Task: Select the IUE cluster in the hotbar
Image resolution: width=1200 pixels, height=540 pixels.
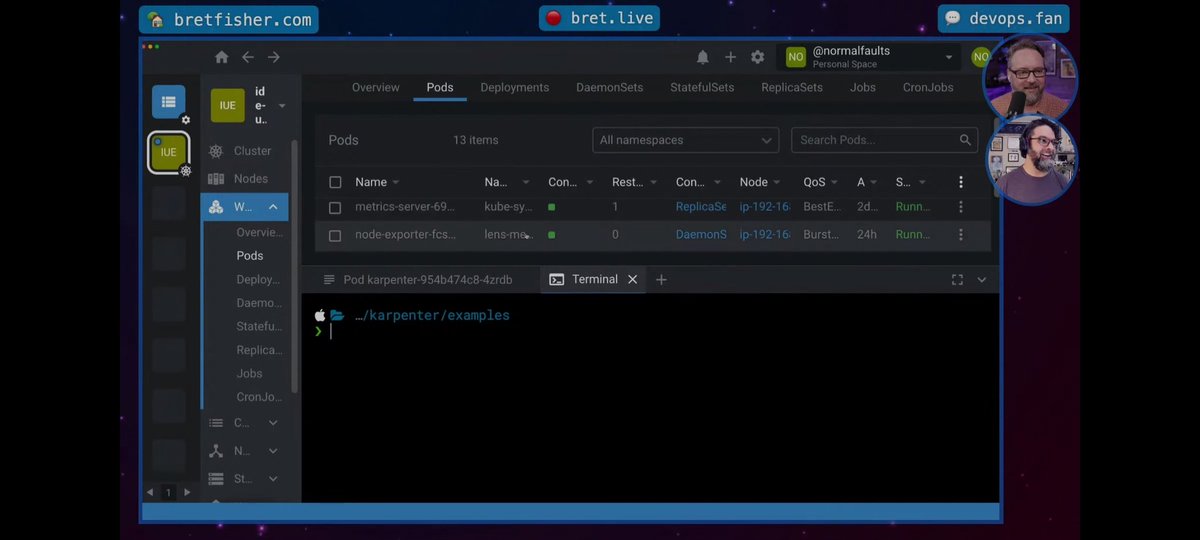Action: (x=168, y=152)
